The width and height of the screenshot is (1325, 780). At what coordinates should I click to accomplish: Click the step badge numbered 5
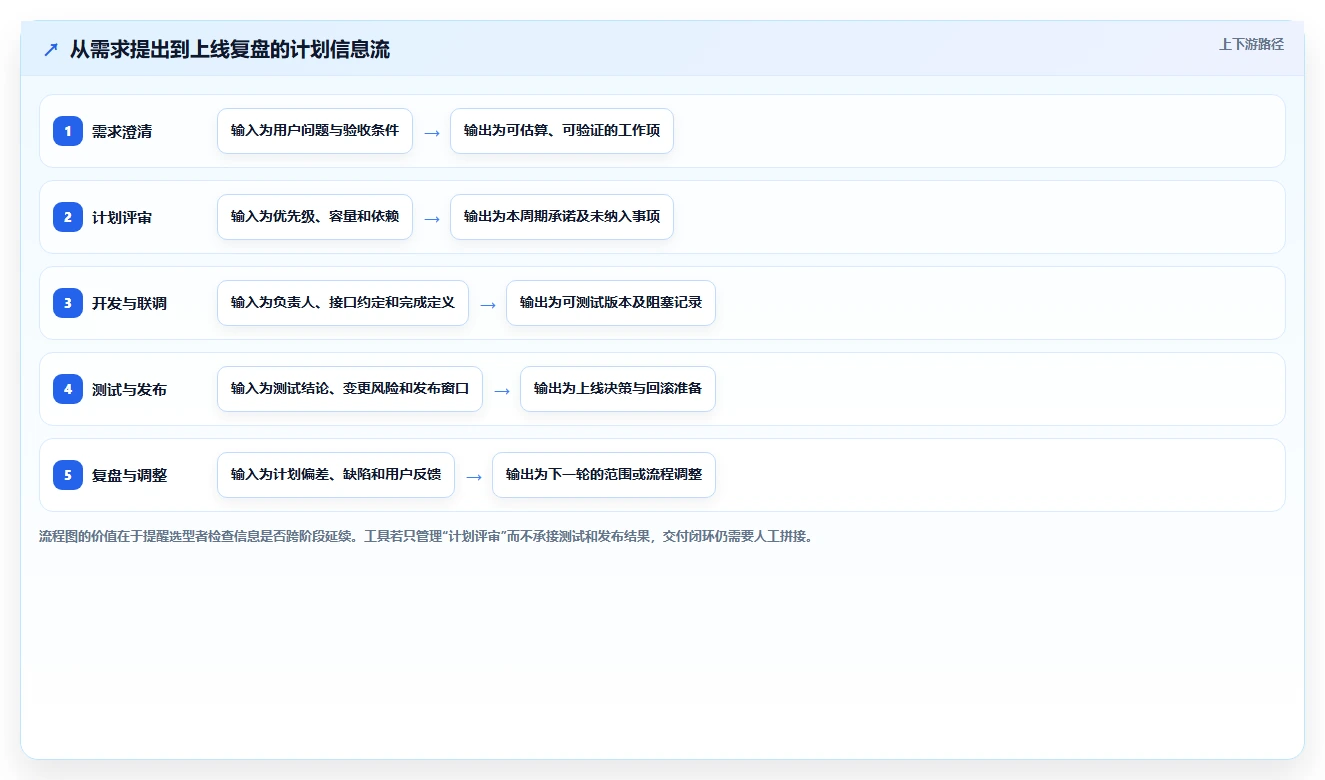coord(68,475)
